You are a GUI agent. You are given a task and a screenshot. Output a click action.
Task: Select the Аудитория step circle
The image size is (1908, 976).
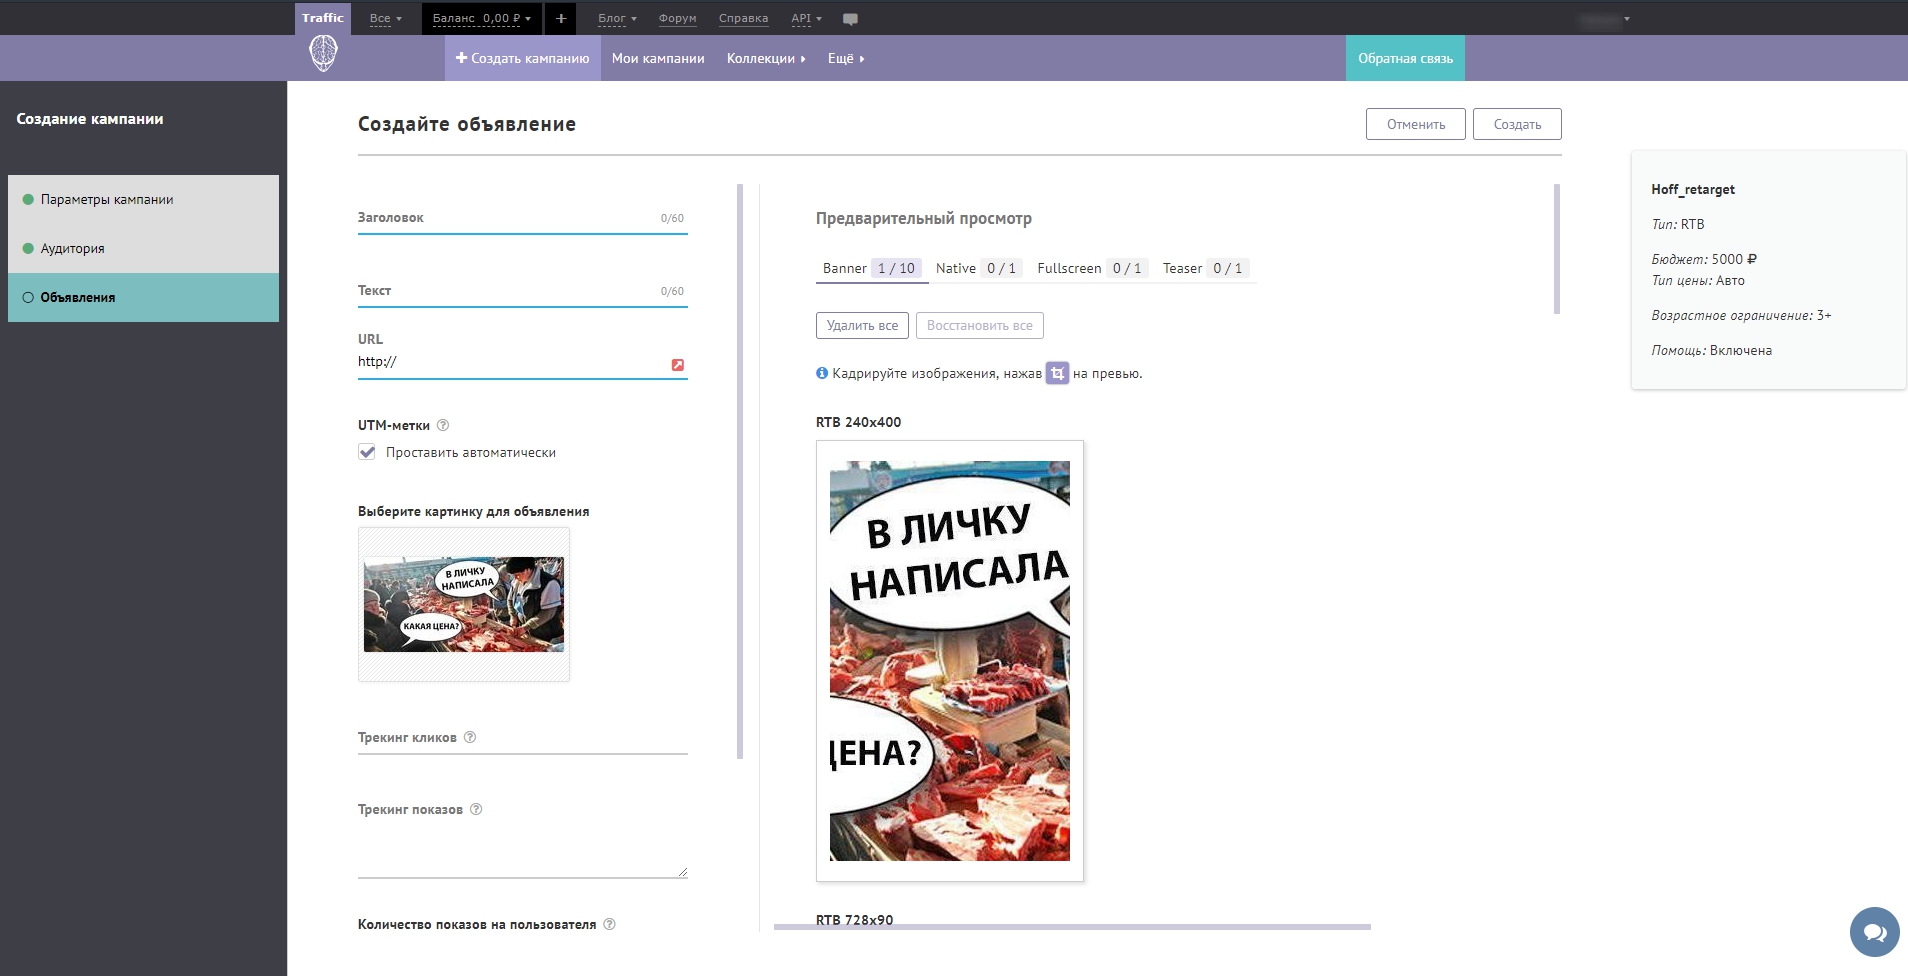27,248
